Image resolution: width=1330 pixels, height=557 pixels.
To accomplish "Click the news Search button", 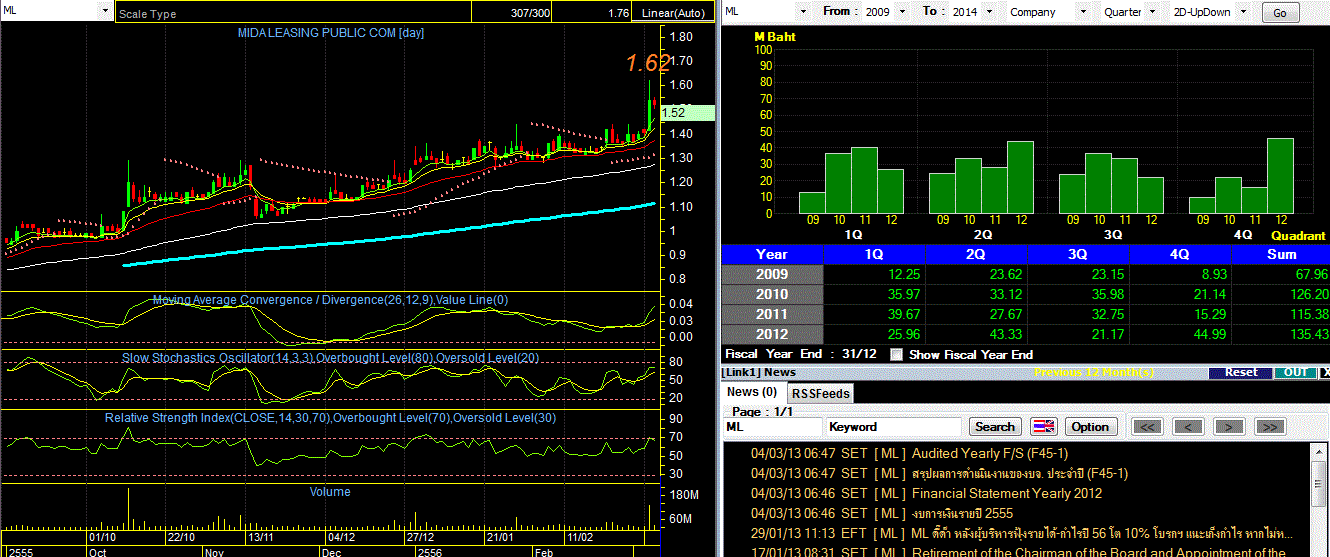I will [994, 426].
